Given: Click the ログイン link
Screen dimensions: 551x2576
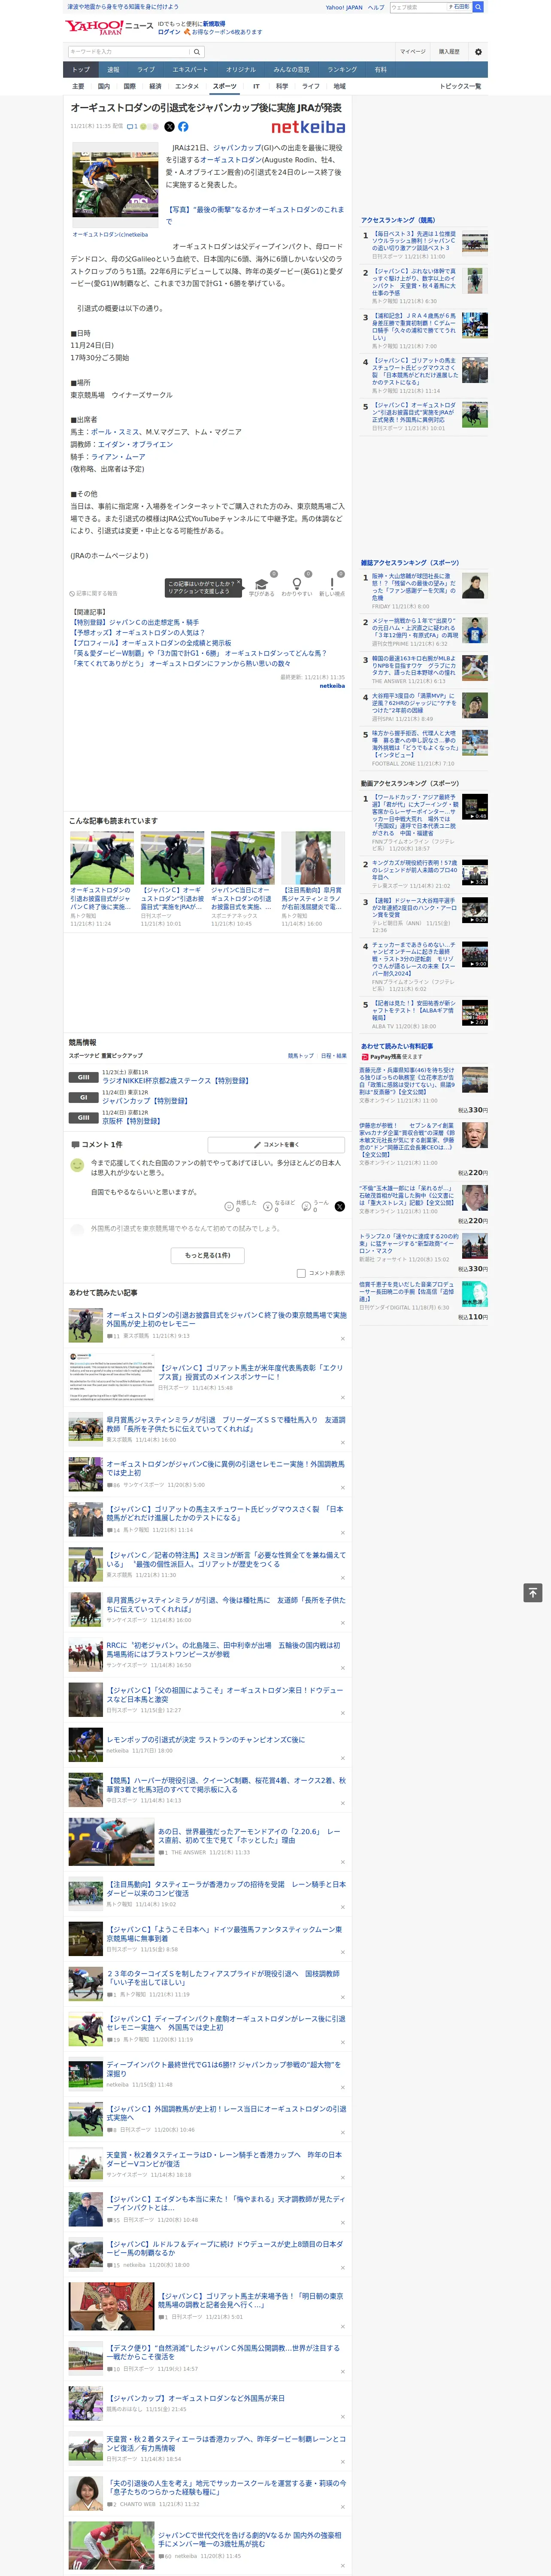Looking at the screenshot, I should click(x=169, y=32).
